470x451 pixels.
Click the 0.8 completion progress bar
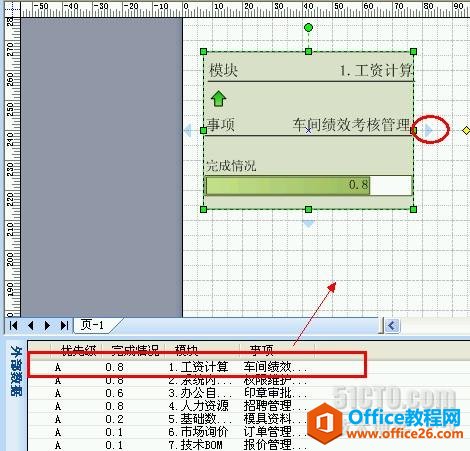309,185
